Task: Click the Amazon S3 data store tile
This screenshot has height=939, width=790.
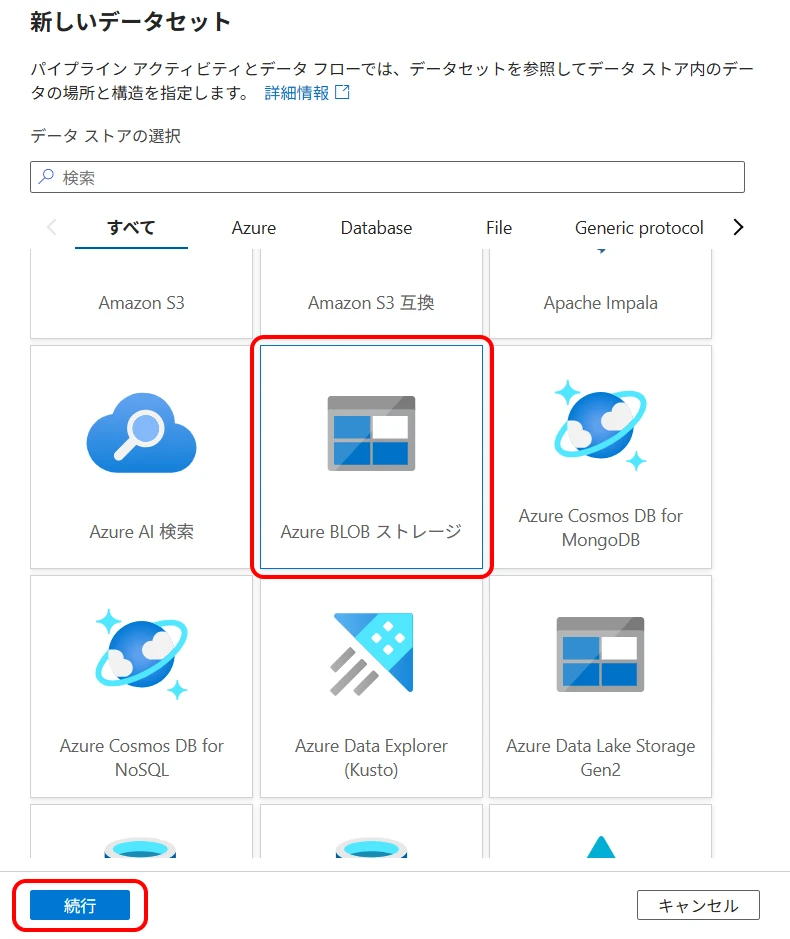Action: [x=141, y=302]
